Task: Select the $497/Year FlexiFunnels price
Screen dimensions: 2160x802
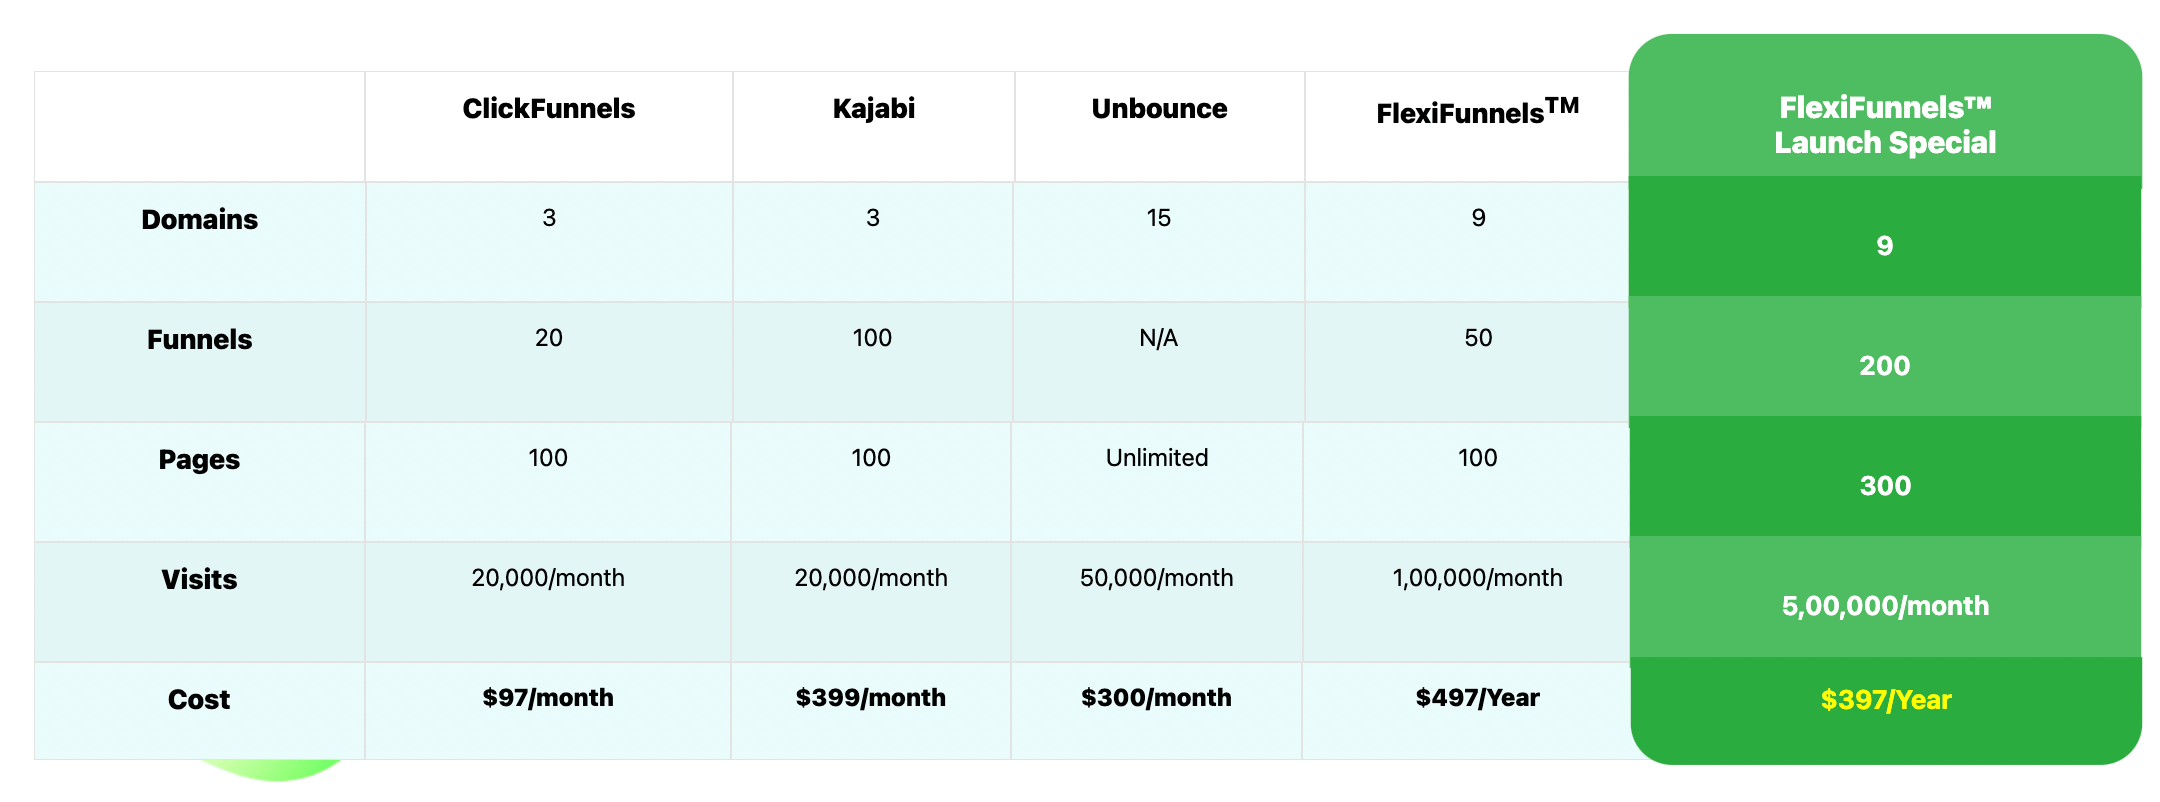Action: (1477, 698)
